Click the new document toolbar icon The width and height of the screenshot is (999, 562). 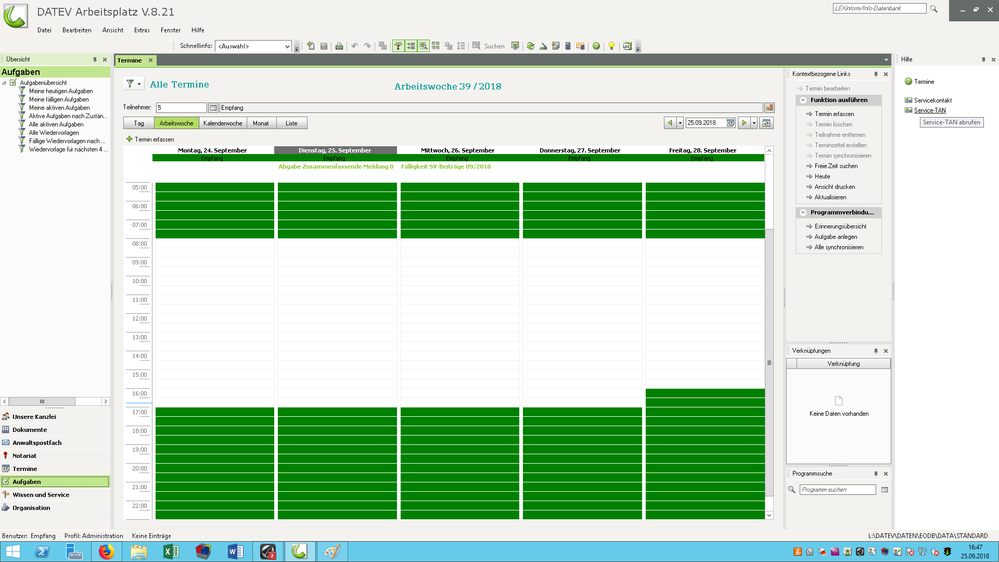click(311, 46)
